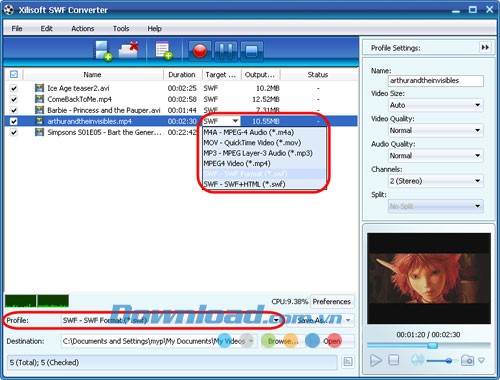Expand the Audio Quality Normal dropdown

pyautogui.click(x=477, y=156)
